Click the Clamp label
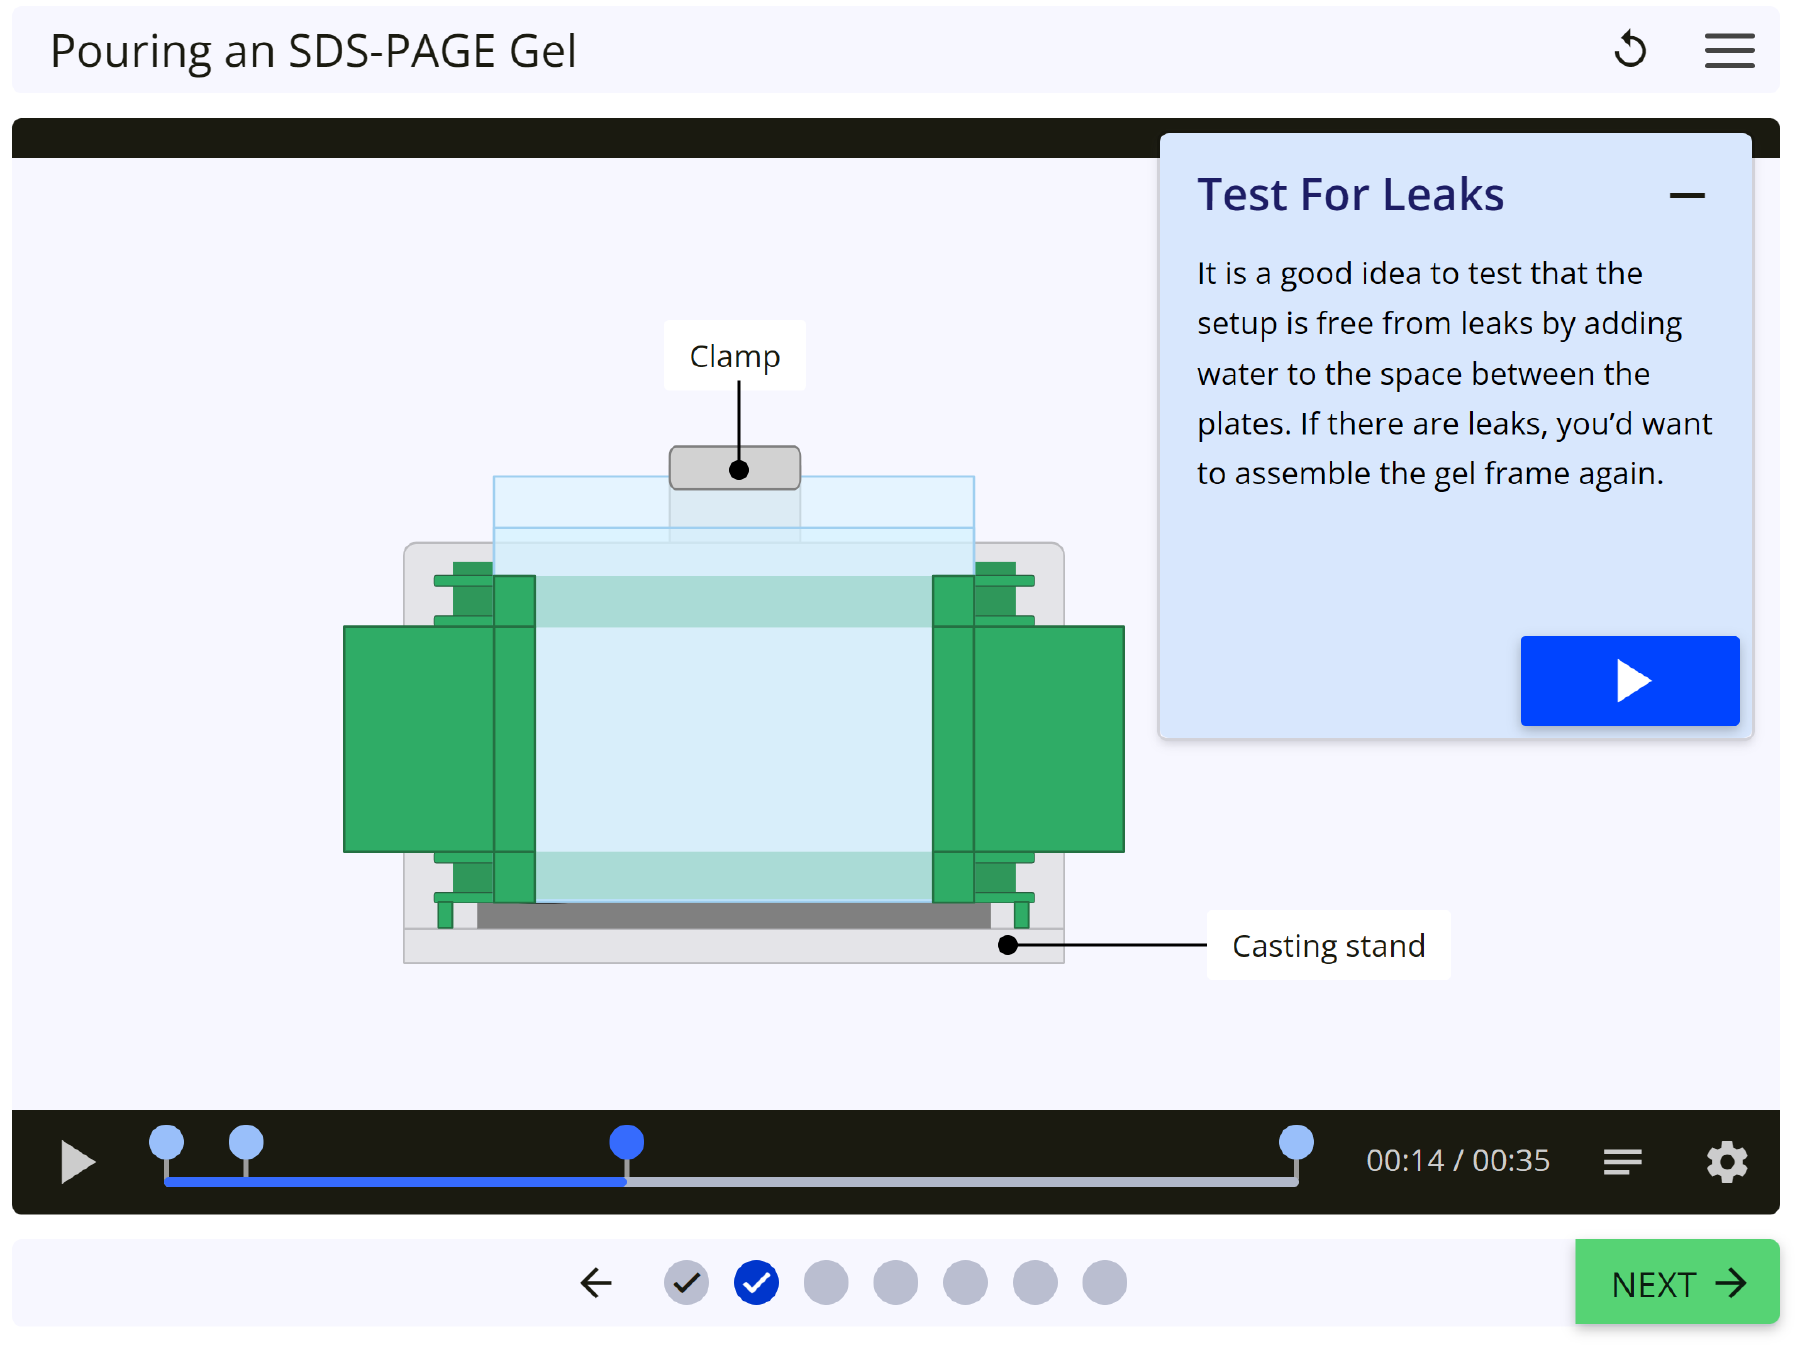Image resolution: width=1800 pixels, height=1350 pixels. [x=735, y=356]
